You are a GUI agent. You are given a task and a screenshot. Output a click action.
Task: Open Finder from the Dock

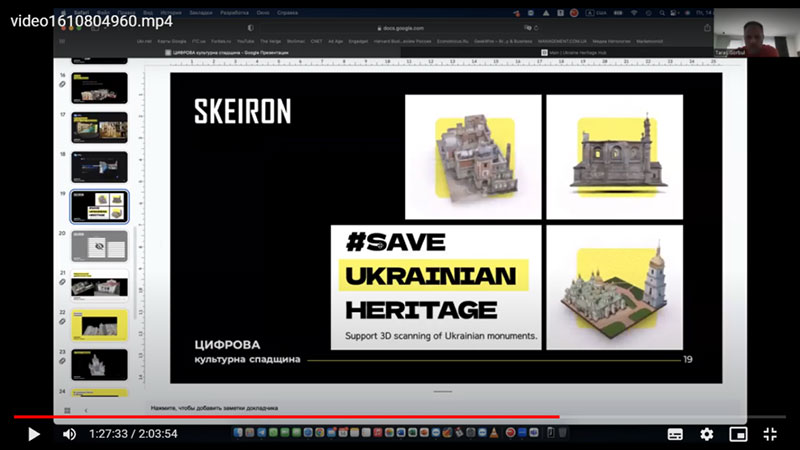tap(238, 433)
